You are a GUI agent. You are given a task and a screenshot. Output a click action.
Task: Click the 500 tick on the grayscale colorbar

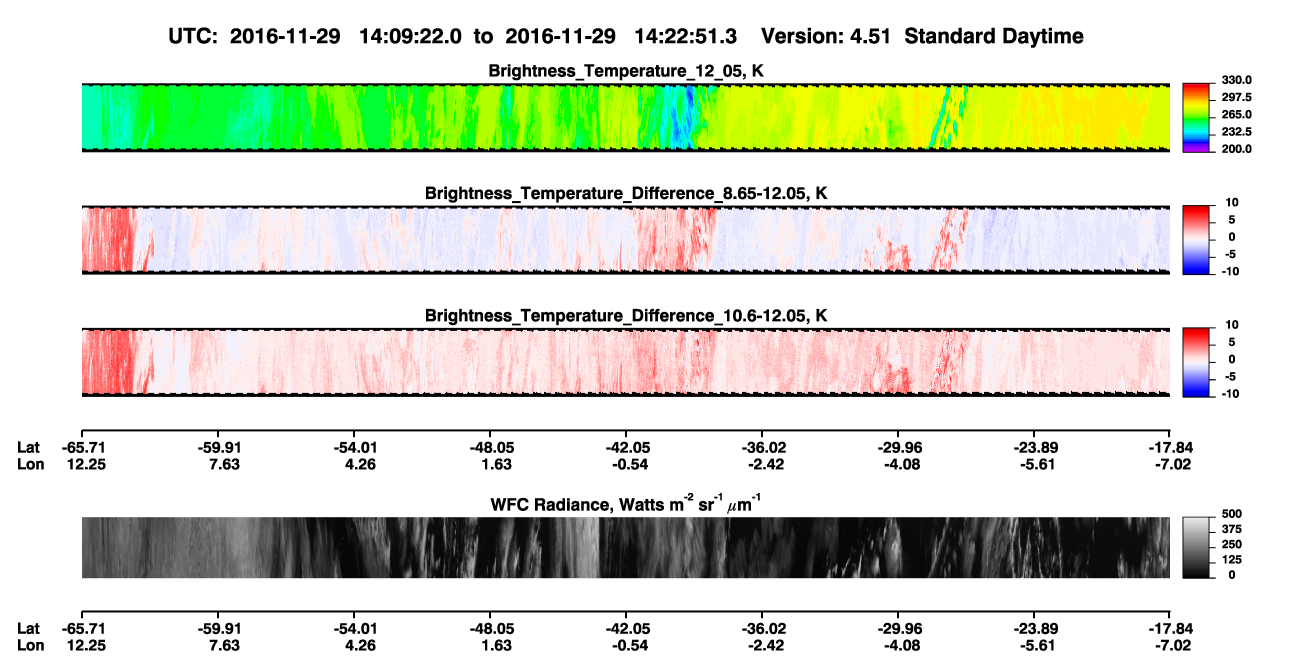pos(1230,514)
